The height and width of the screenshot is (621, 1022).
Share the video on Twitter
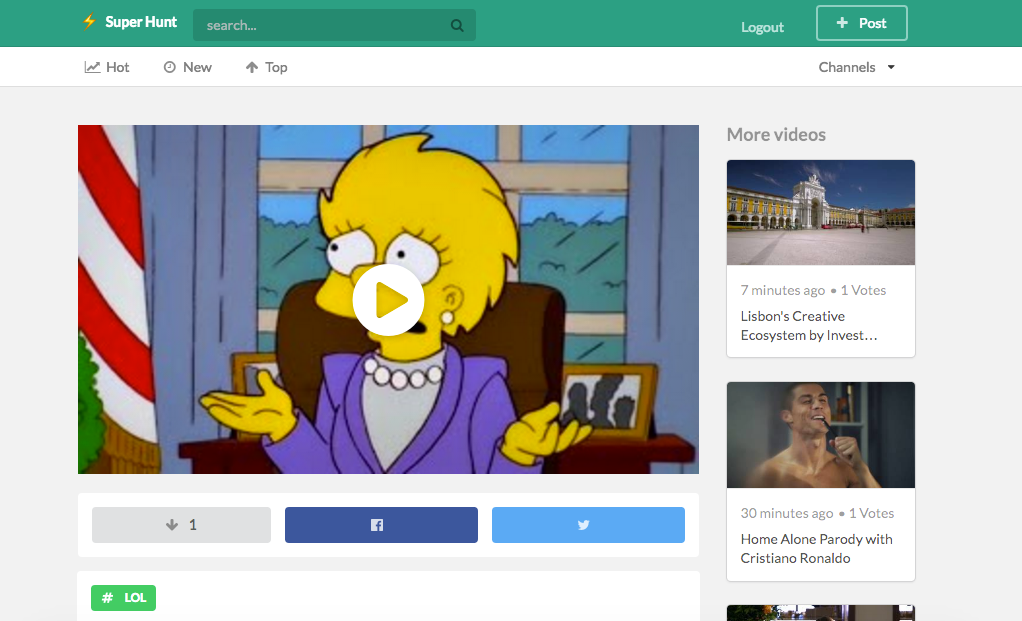pyautogui.click(x=588, y=525)
